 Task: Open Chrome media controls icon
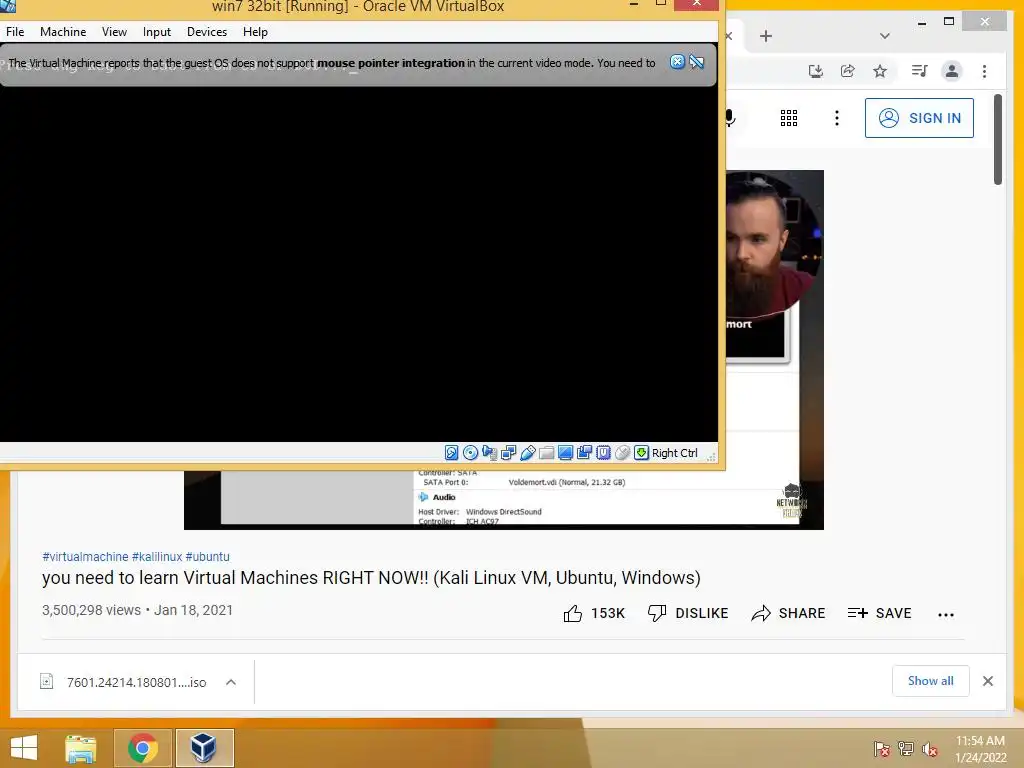pyautogui.click(x=920, y=71)
